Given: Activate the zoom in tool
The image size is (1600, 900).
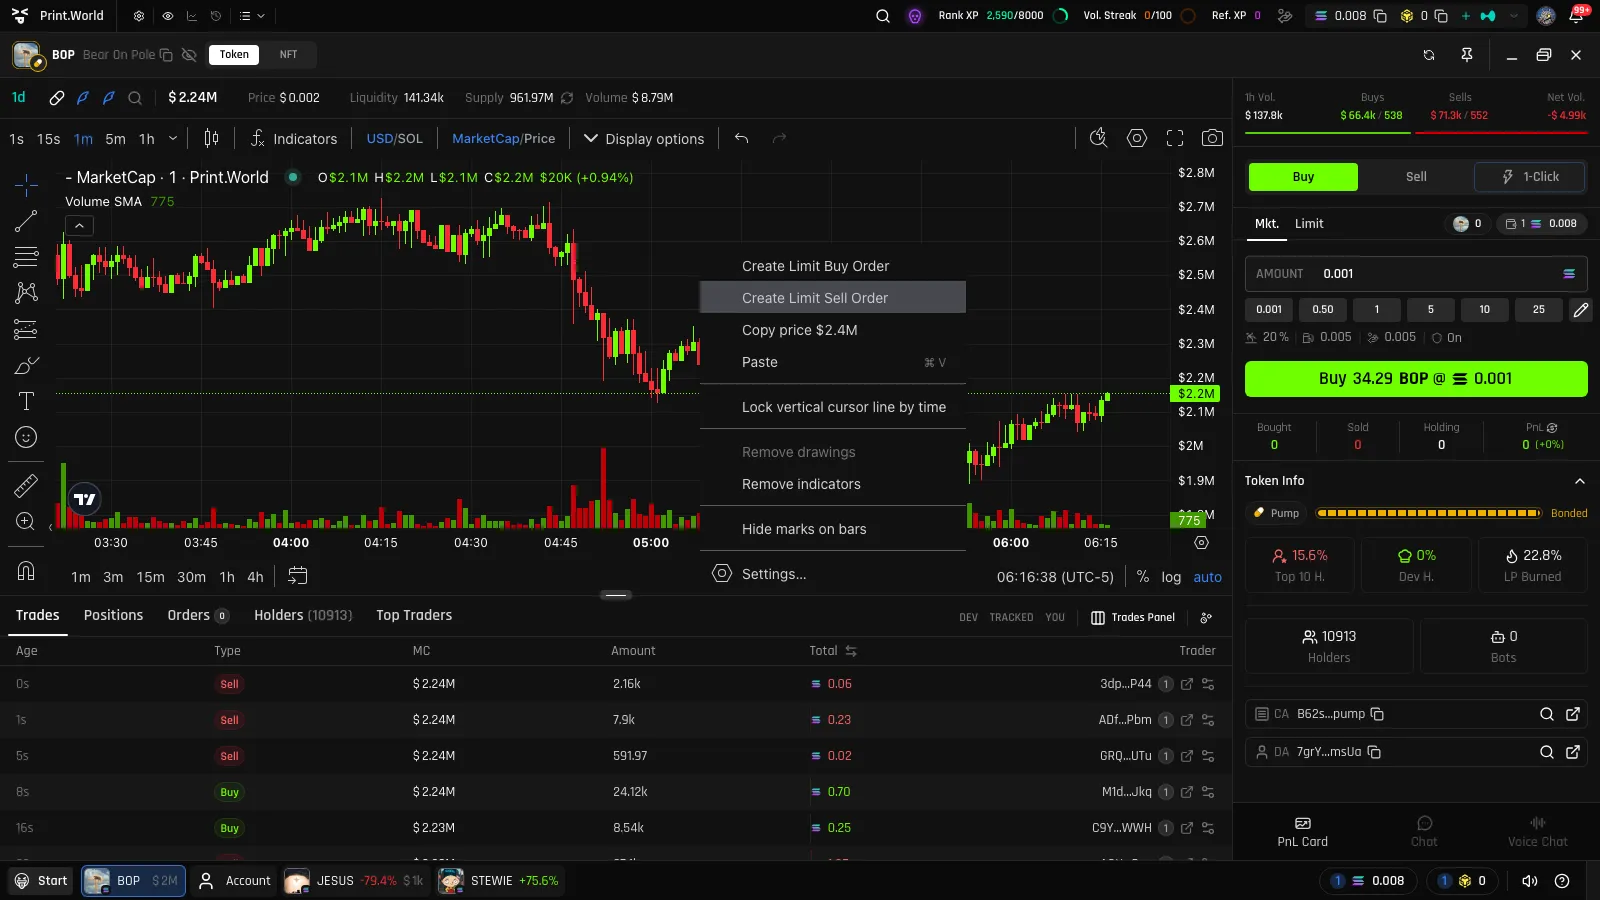Looking at the screenshot, I should tap(26, 521).
